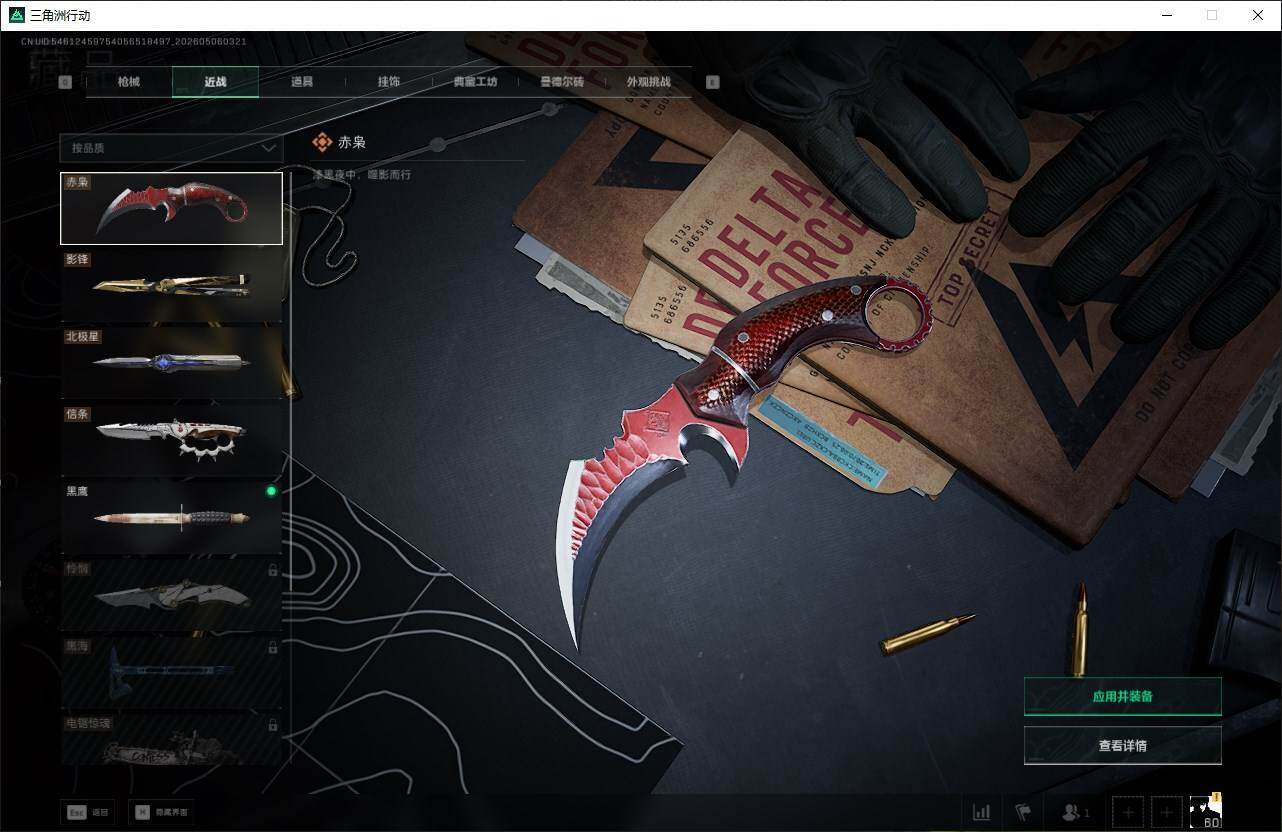The height and width of the screenshot is (832, 1282).
Task: Open the 典藏工坊 tab
Action: pos(475,82)
